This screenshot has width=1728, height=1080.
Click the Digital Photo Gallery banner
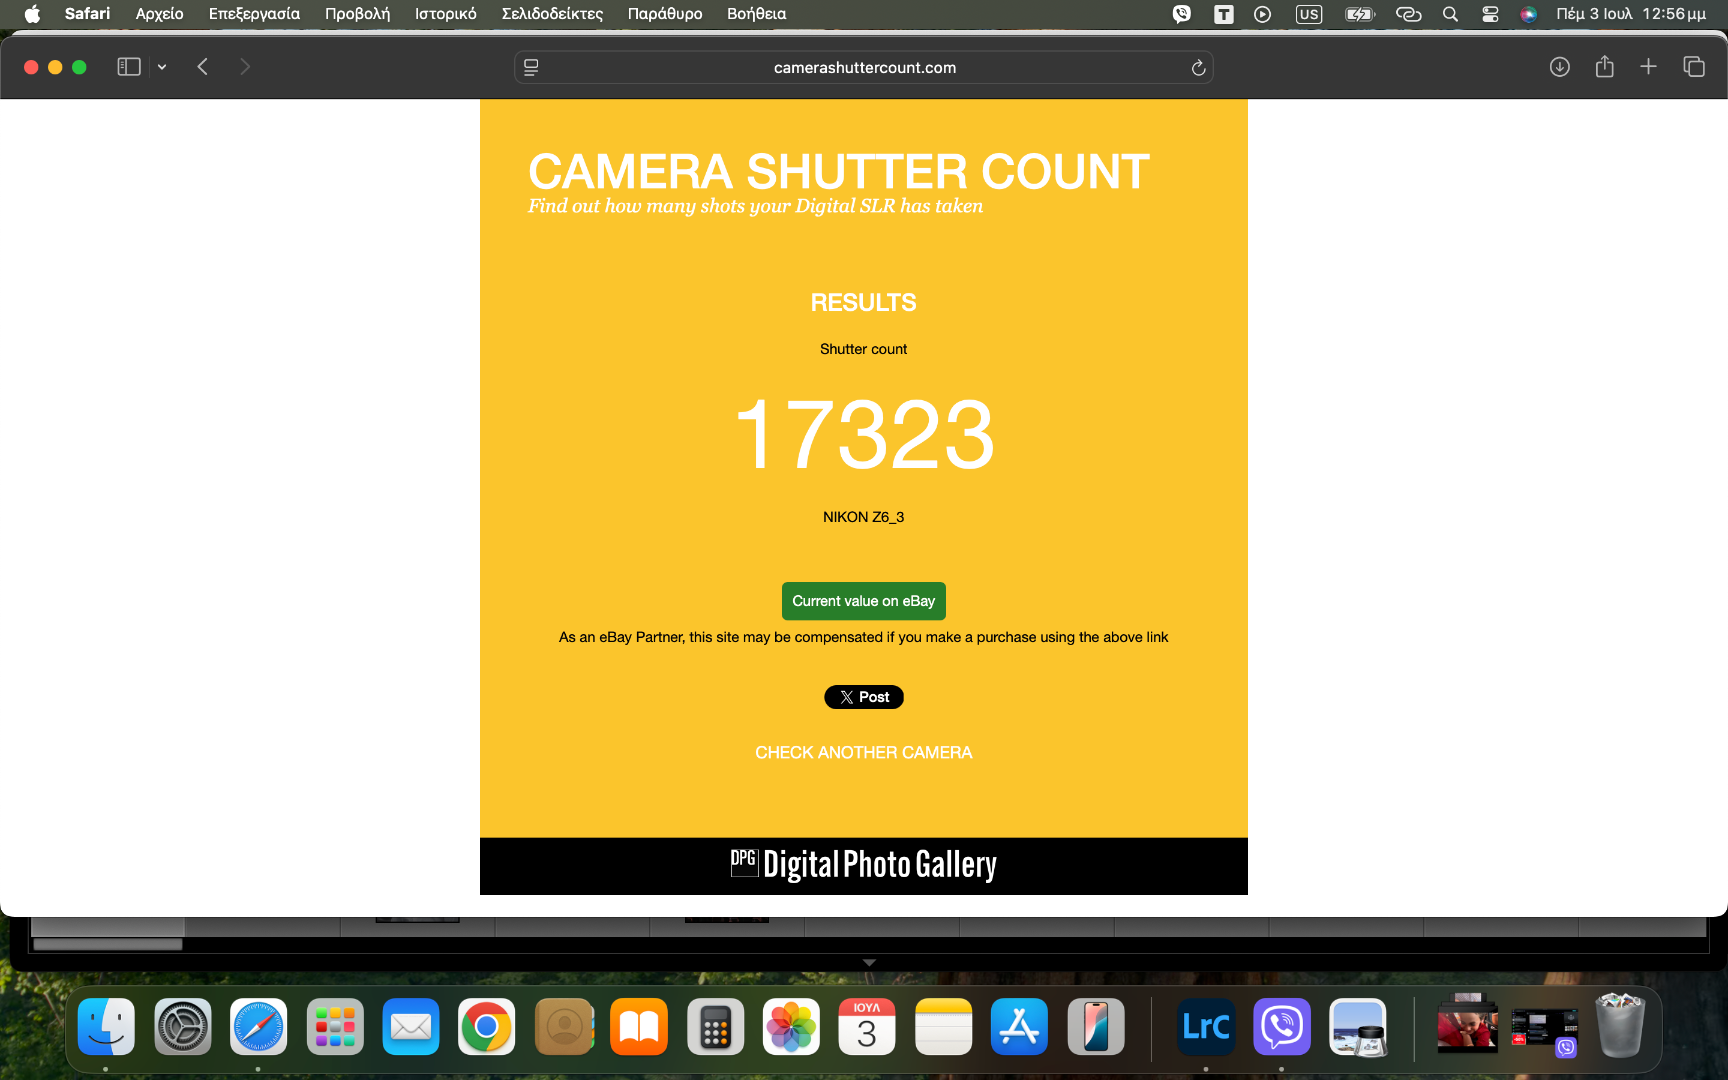[864, 865]
